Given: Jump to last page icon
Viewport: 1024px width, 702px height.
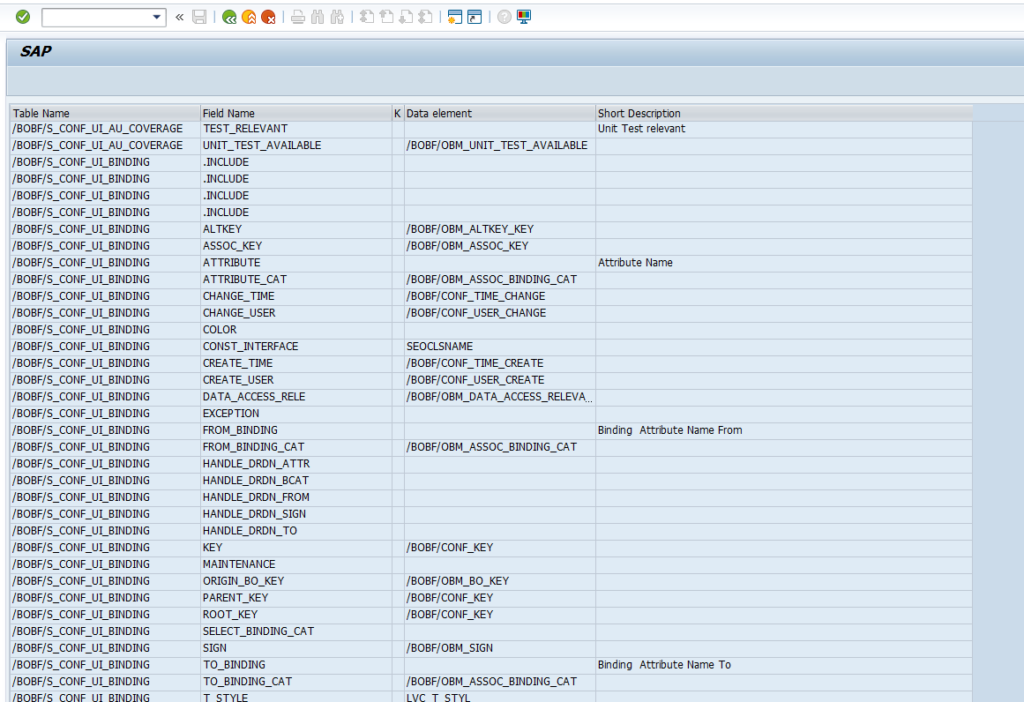Looking at the screenshot, I should 426,17.
